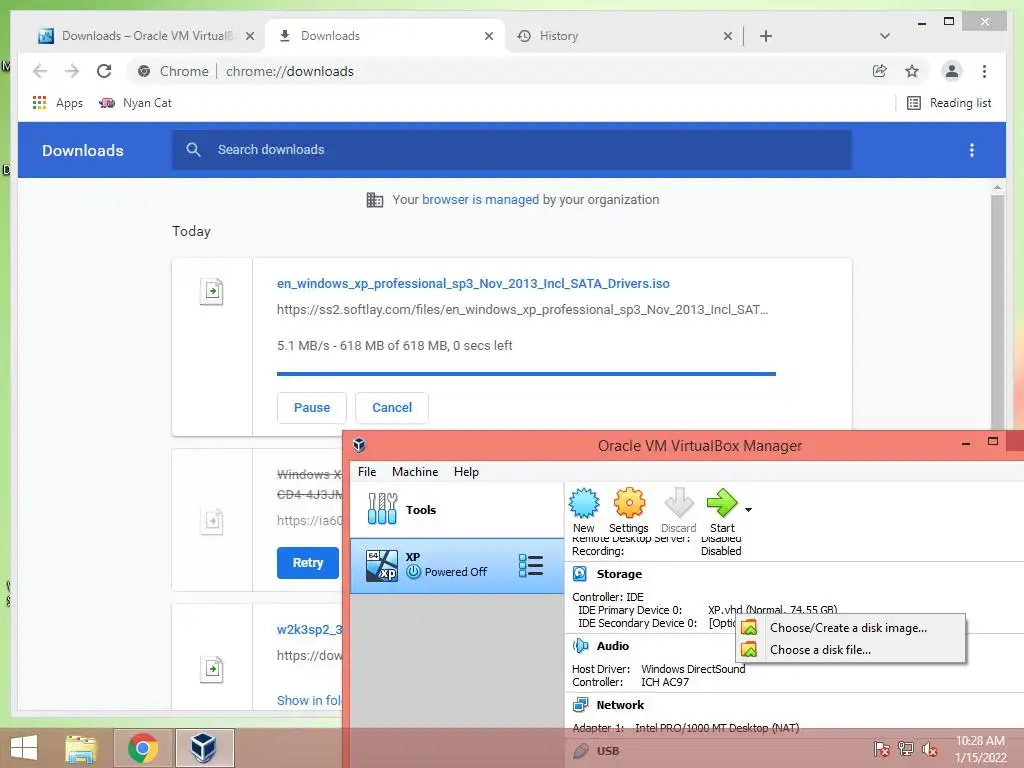Reload the Chrome page
The height and width of the screenshot is (768, 1024).
click(x=104, y=71)
